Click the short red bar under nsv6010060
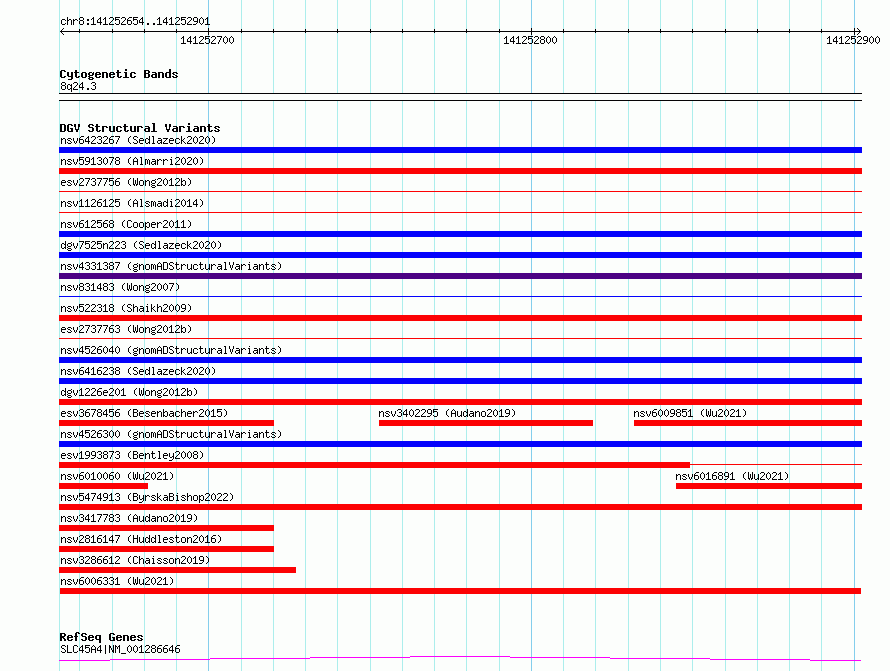The image size is (890, 671). click(x=103, y=486)
